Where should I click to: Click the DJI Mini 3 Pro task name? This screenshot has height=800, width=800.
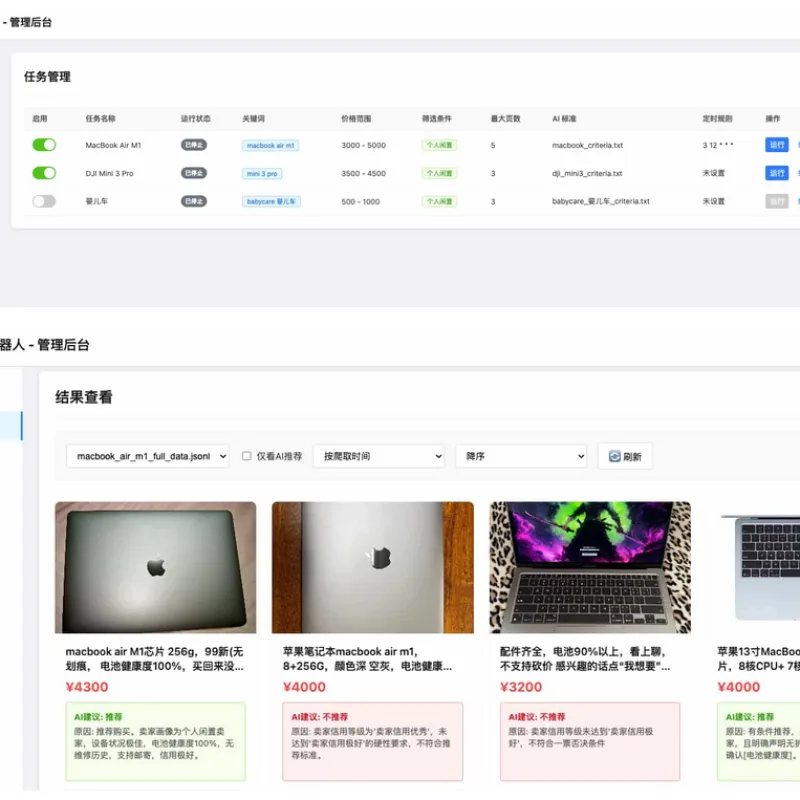(109, 173)
